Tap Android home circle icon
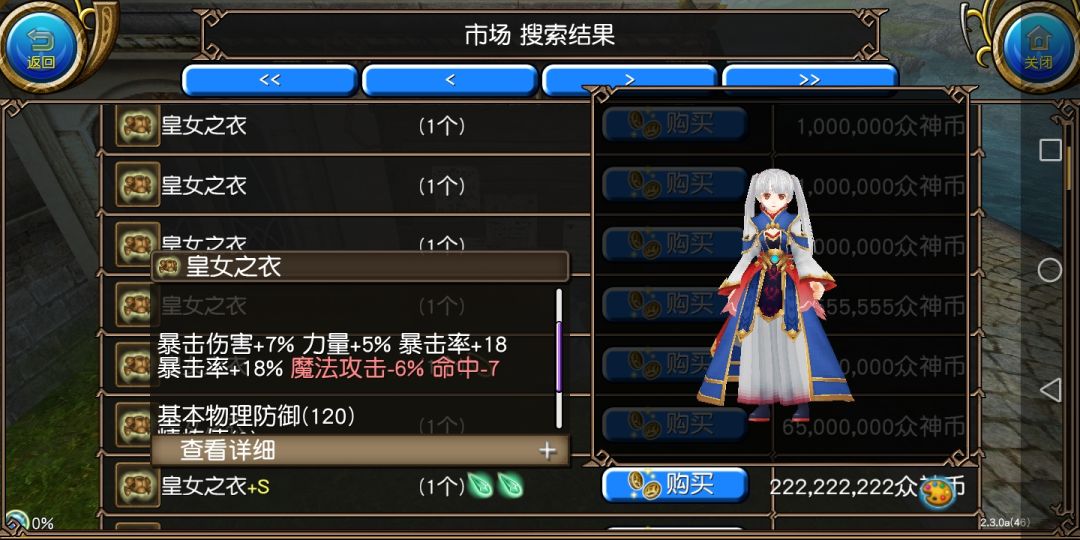1080x540 pixels. coord(1050,270)
